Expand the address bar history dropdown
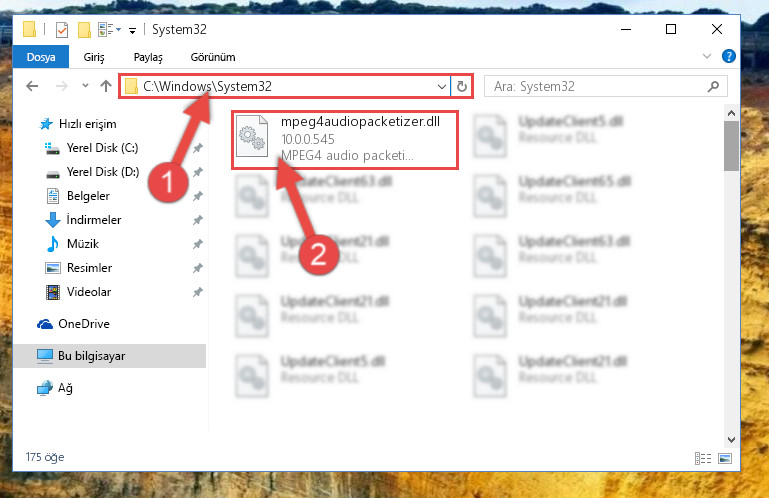Image resolution: width=769 pixels, height=498 pixels. tap(441, 87)
